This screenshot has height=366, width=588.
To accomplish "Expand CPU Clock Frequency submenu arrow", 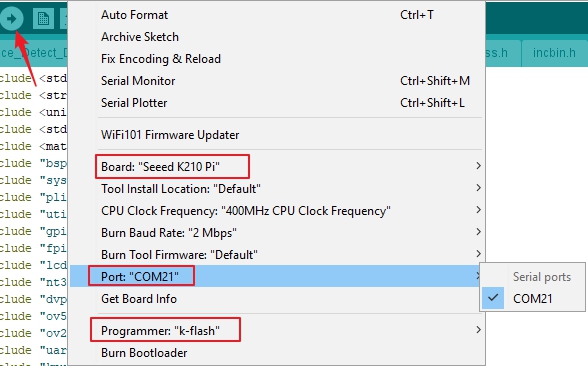I will point(478,210).
